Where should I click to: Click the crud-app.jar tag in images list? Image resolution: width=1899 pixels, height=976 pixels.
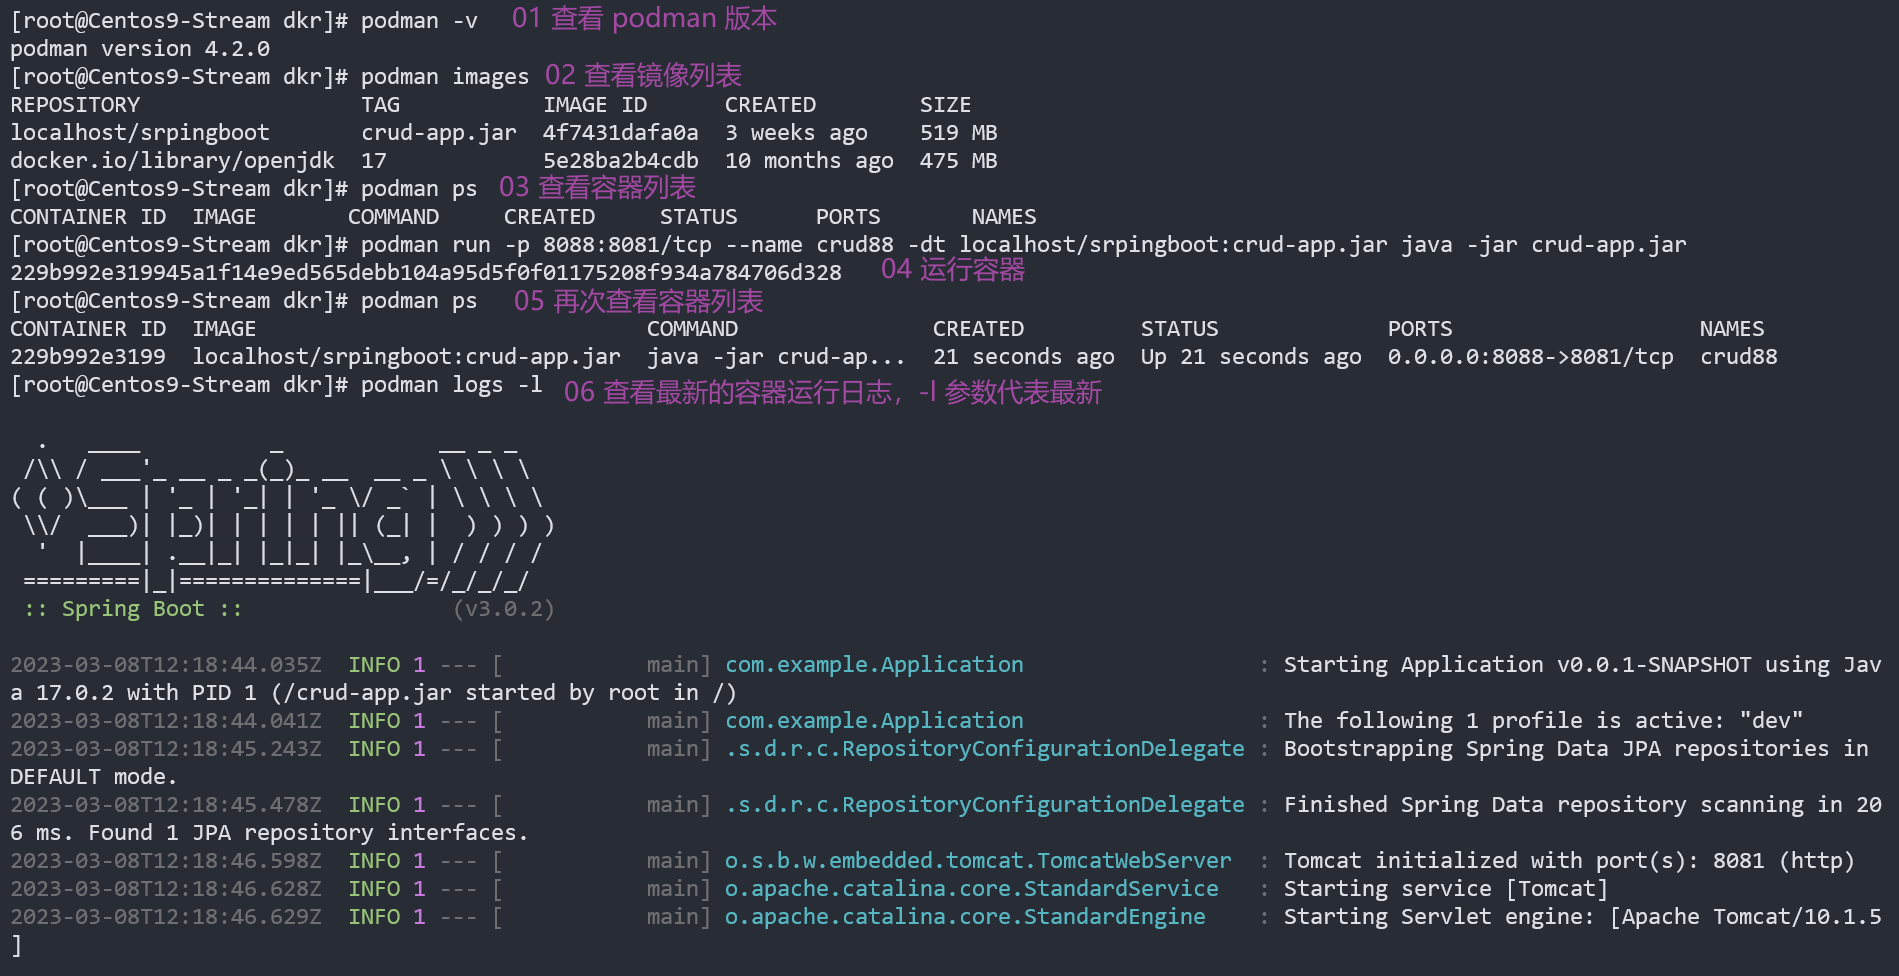438,133
